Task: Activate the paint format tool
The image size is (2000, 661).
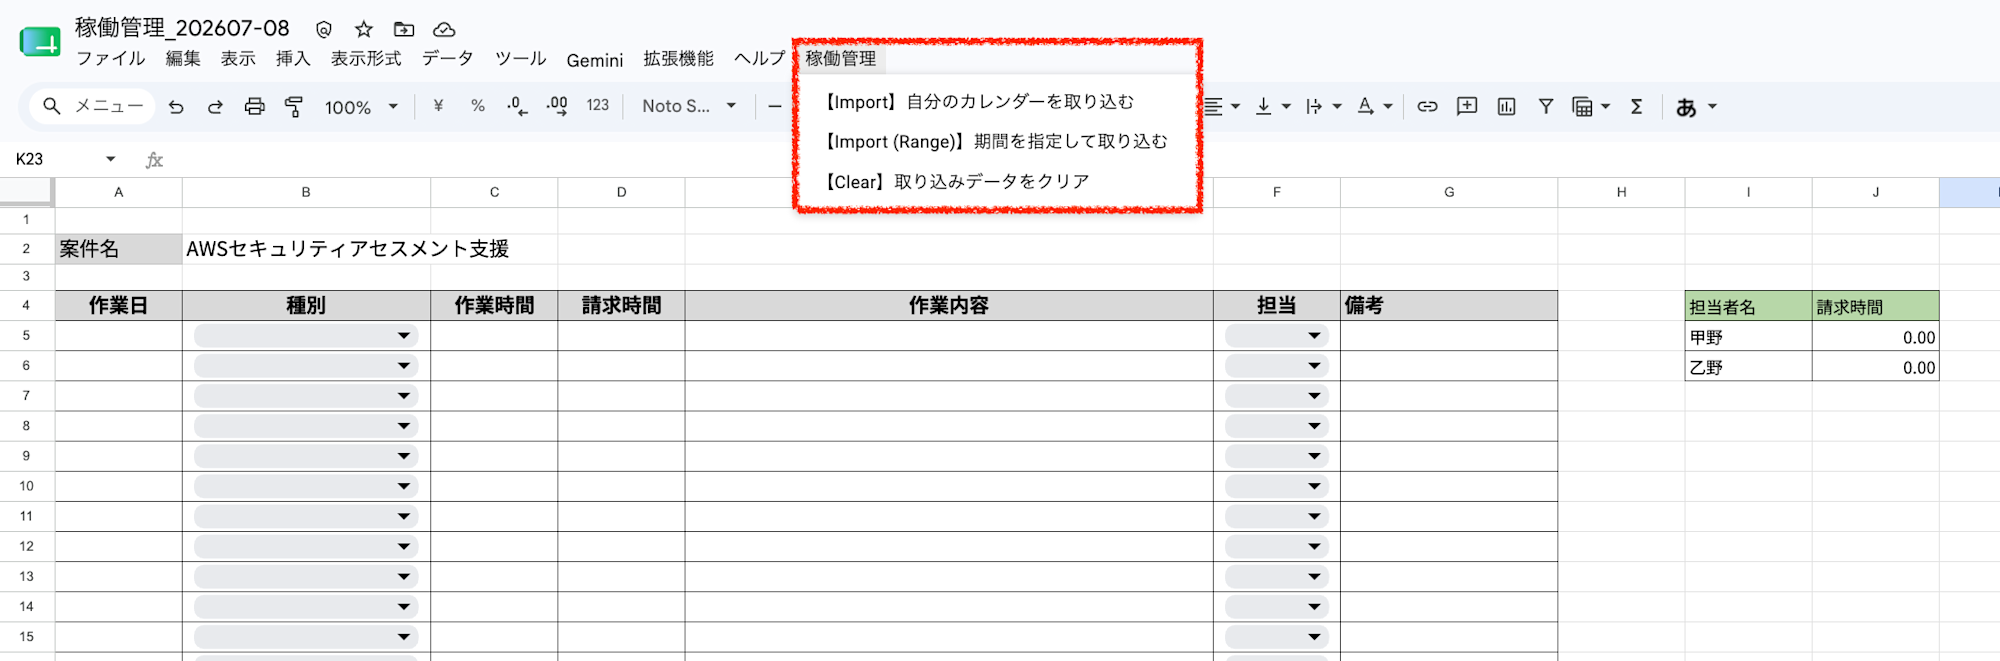Action: (294, 106)
